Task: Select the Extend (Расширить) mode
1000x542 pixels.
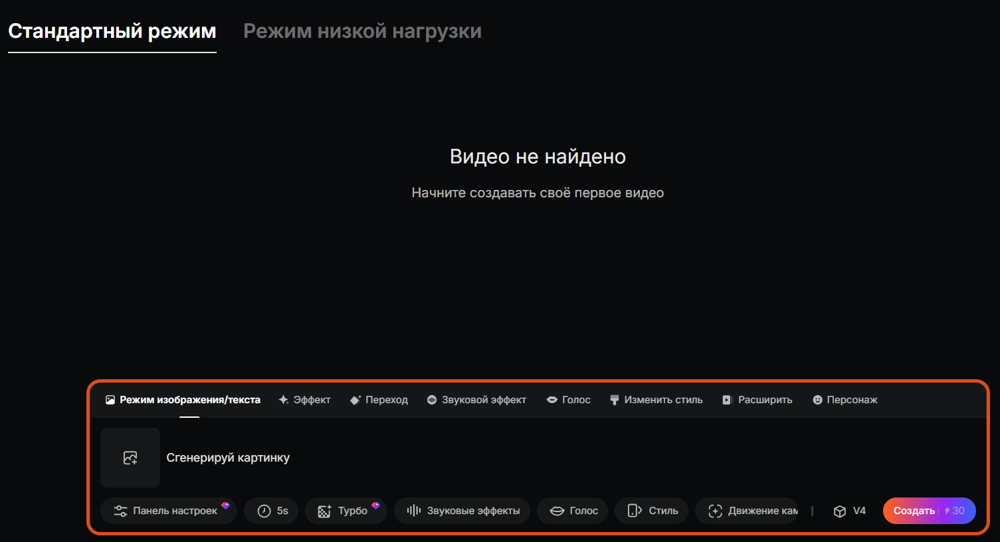Action: [757, 400]
